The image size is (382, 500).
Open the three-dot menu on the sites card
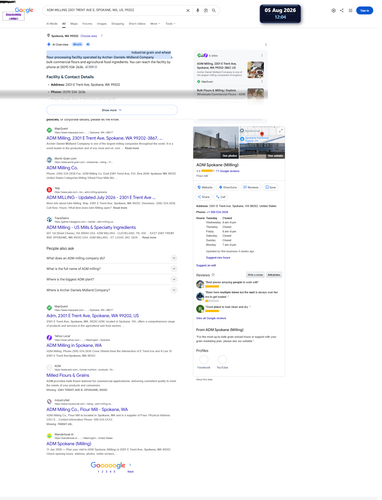point(262,55)
